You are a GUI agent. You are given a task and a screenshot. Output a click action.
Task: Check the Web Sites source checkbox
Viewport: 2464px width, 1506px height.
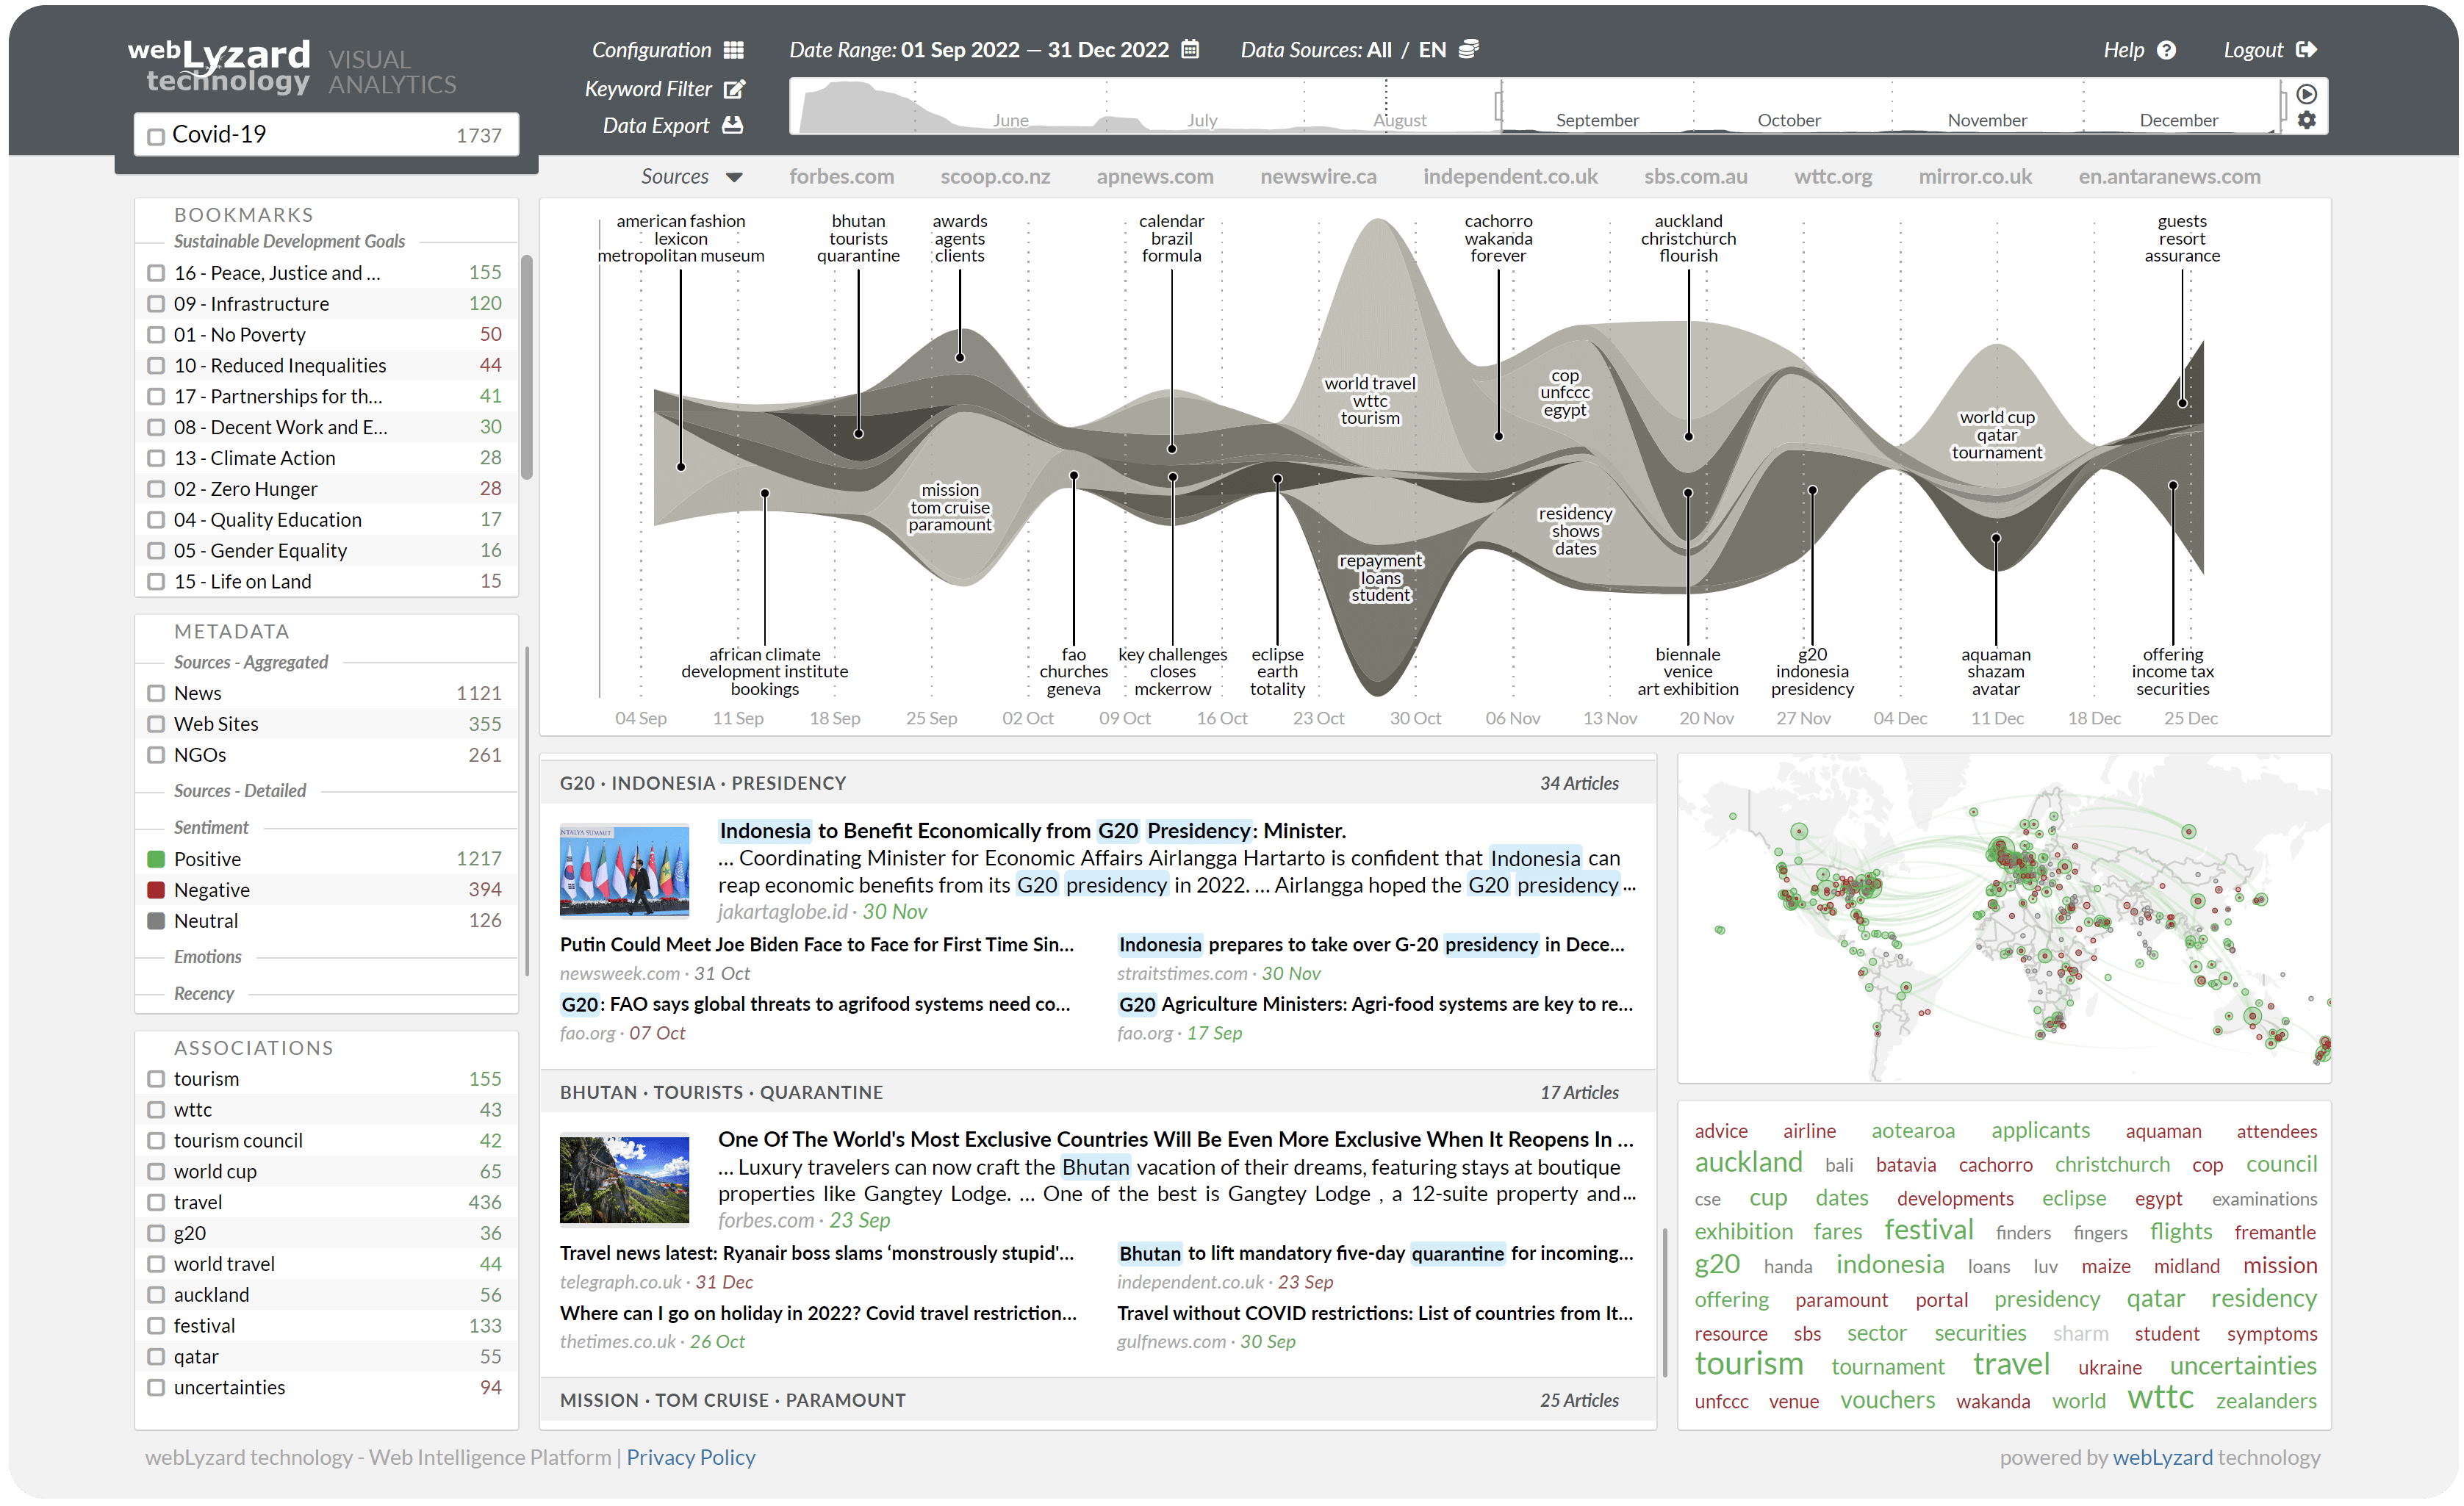pyautogui.click(x=156, y=724)
